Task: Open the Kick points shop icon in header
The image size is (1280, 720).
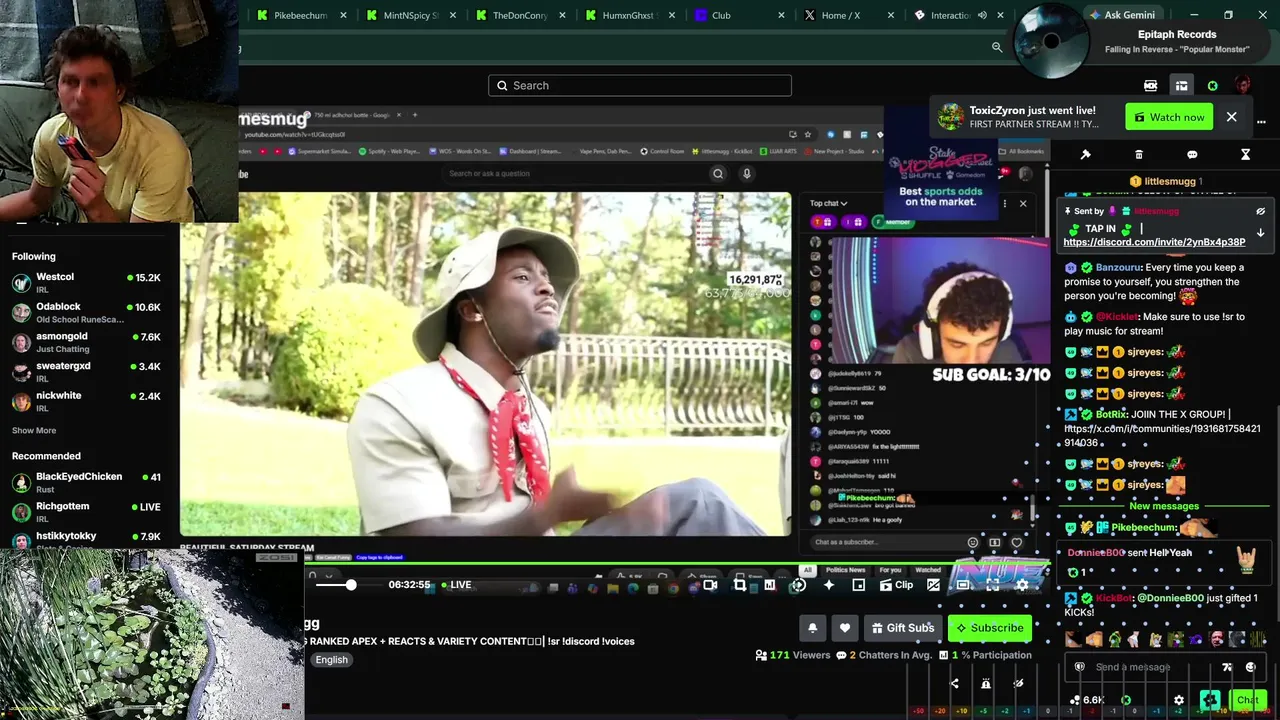Action: point(1151,86)
